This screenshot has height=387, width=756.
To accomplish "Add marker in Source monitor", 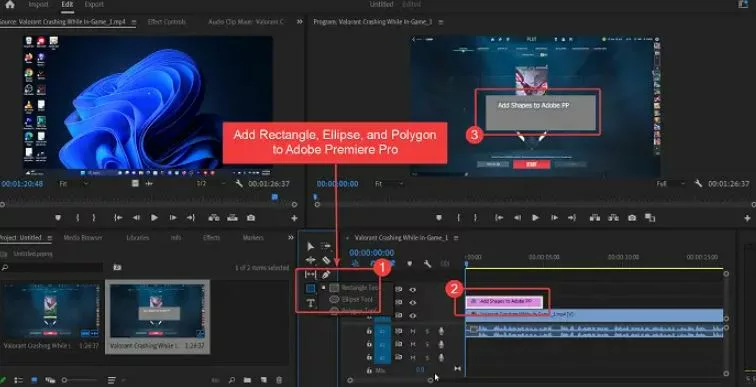I will coord(58,218).
